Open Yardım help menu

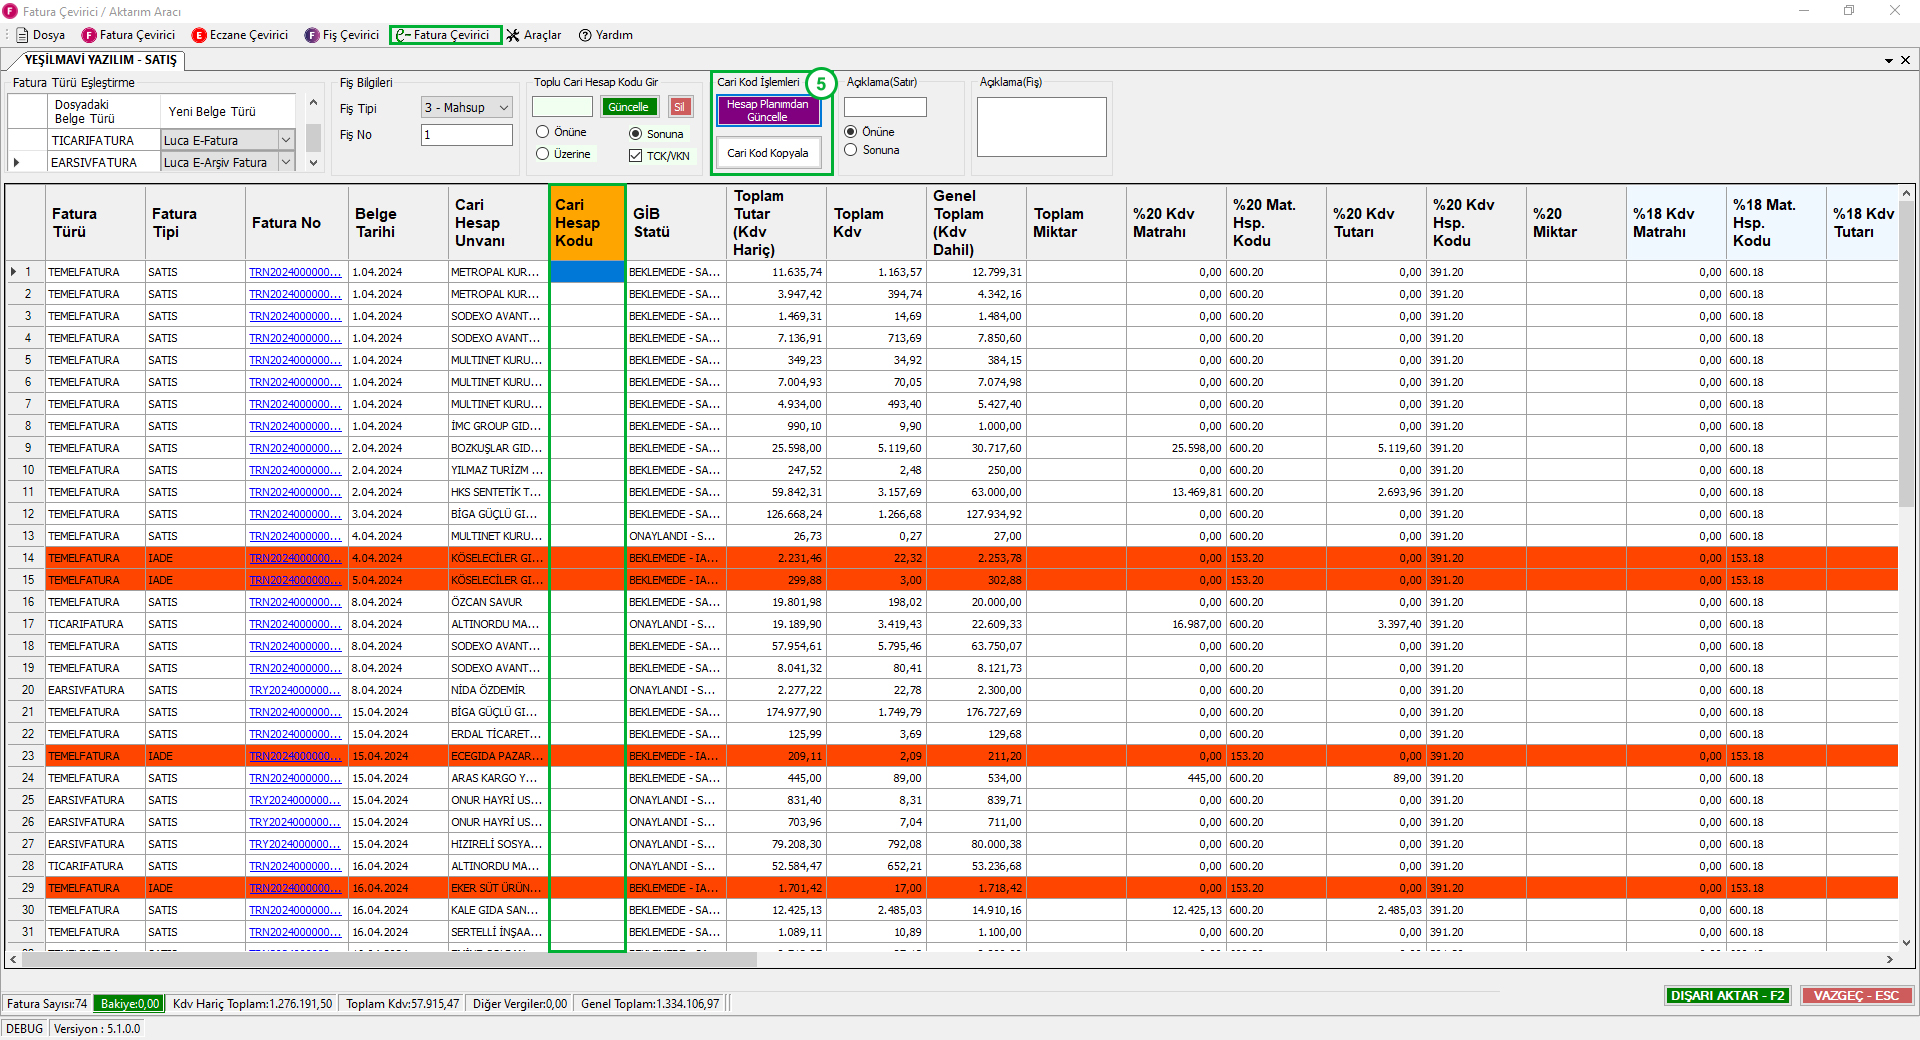[x=606, y=35]
